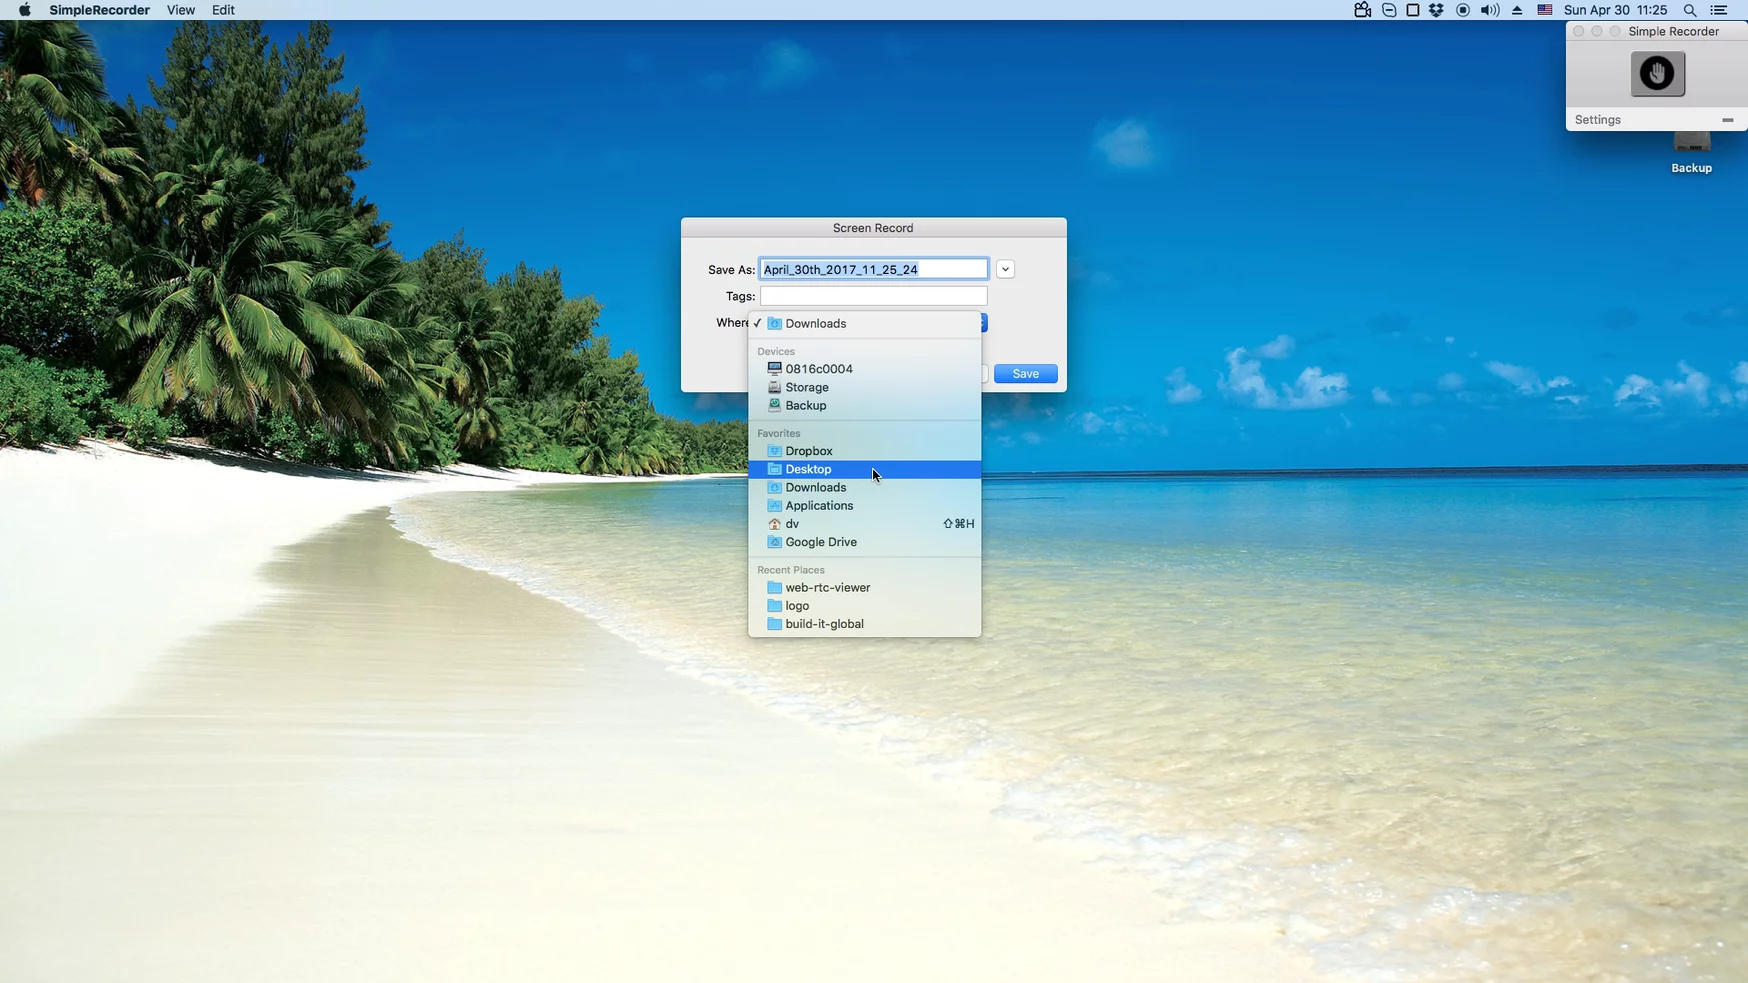
Task: Open the movie camera menu bar icon
Action: [1362, 10]
